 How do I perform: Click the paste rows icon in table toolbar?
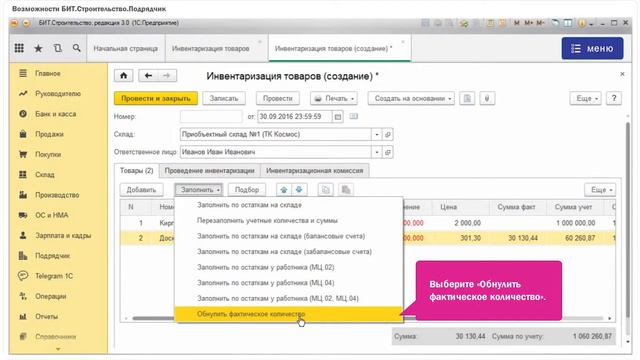point(346,190)
